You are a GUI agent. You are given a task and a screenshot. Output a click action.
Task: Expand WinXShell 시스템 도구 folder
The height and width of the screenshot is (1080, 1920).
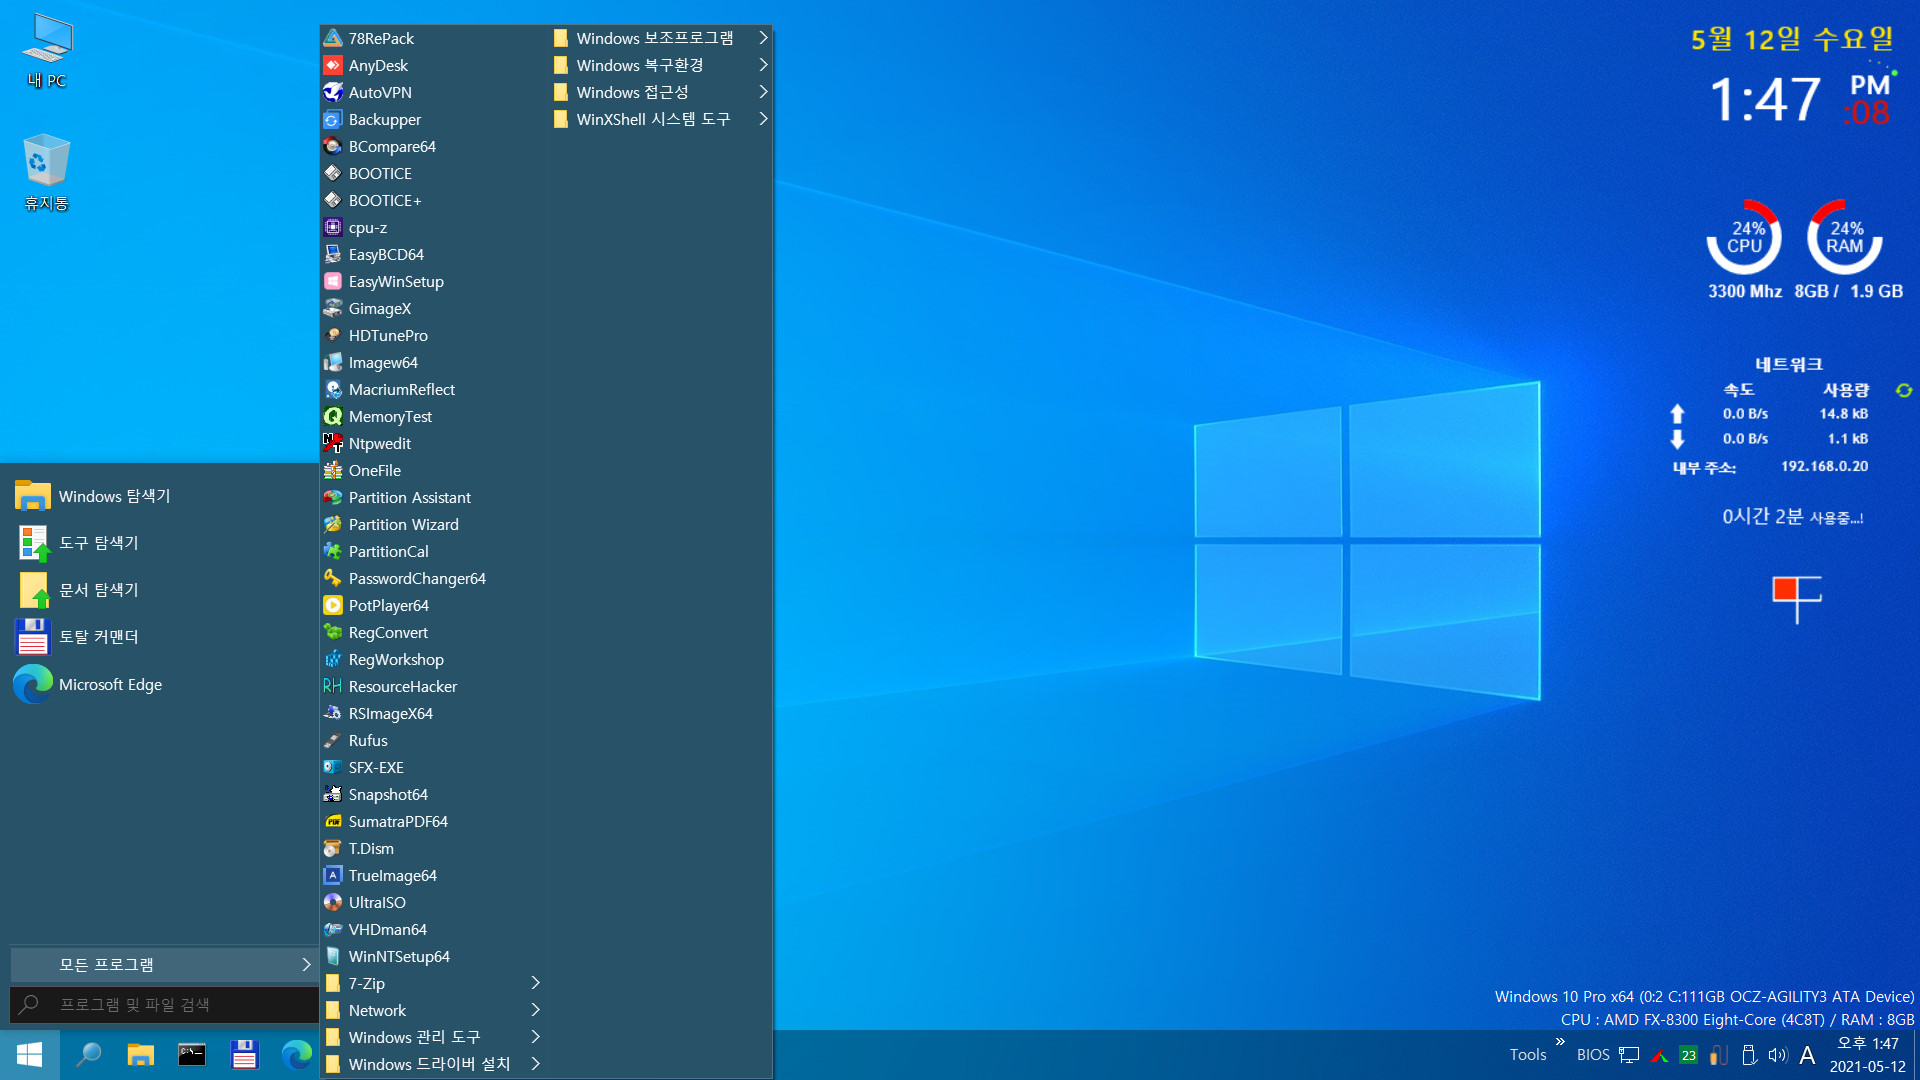tap(660, 119)
